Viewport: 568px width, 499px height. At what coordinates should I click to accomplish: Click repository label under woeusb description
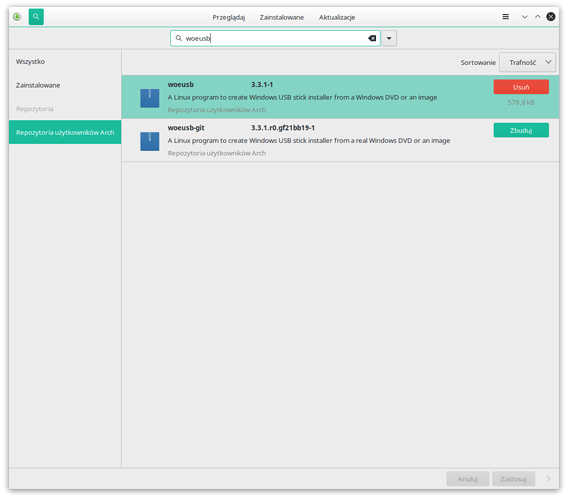[217, 110]
